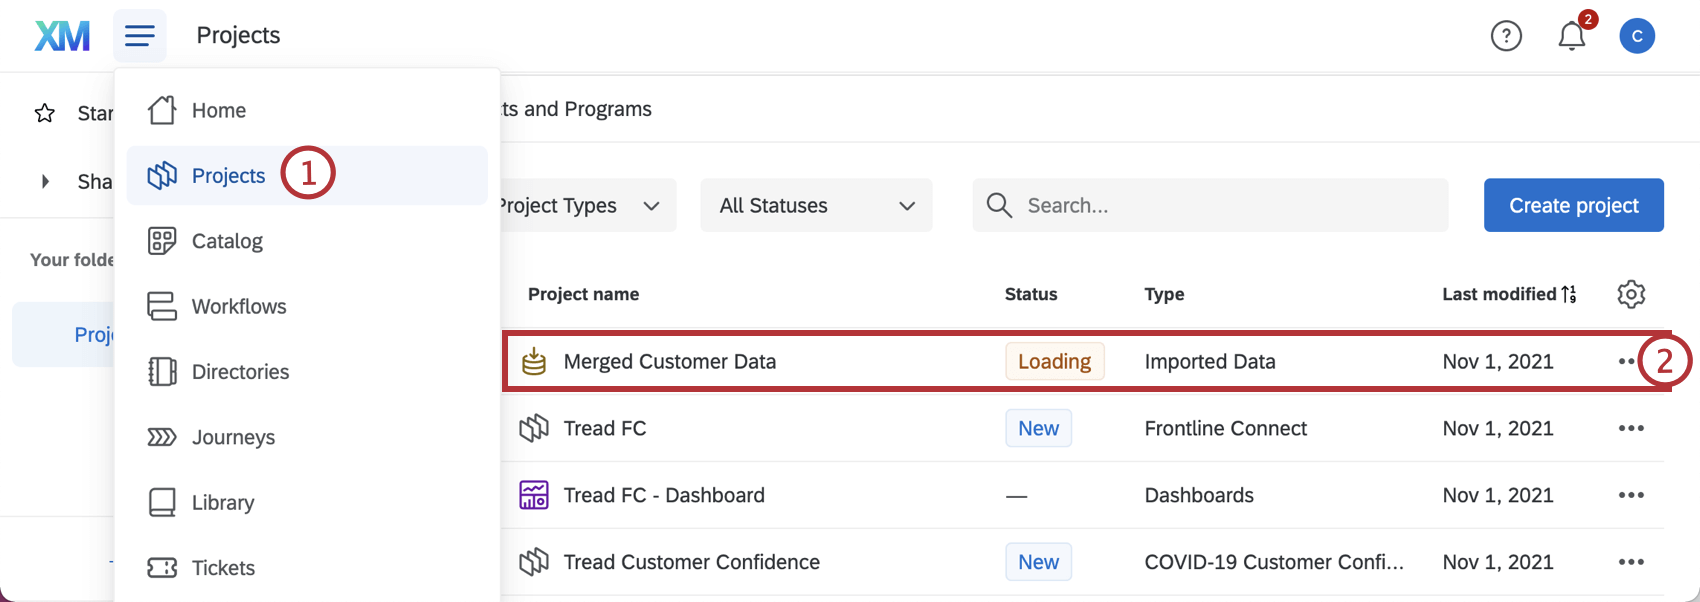1700x602 pixels.
Task: Open the Project Types dropdown
Action: tap(585, 206)
